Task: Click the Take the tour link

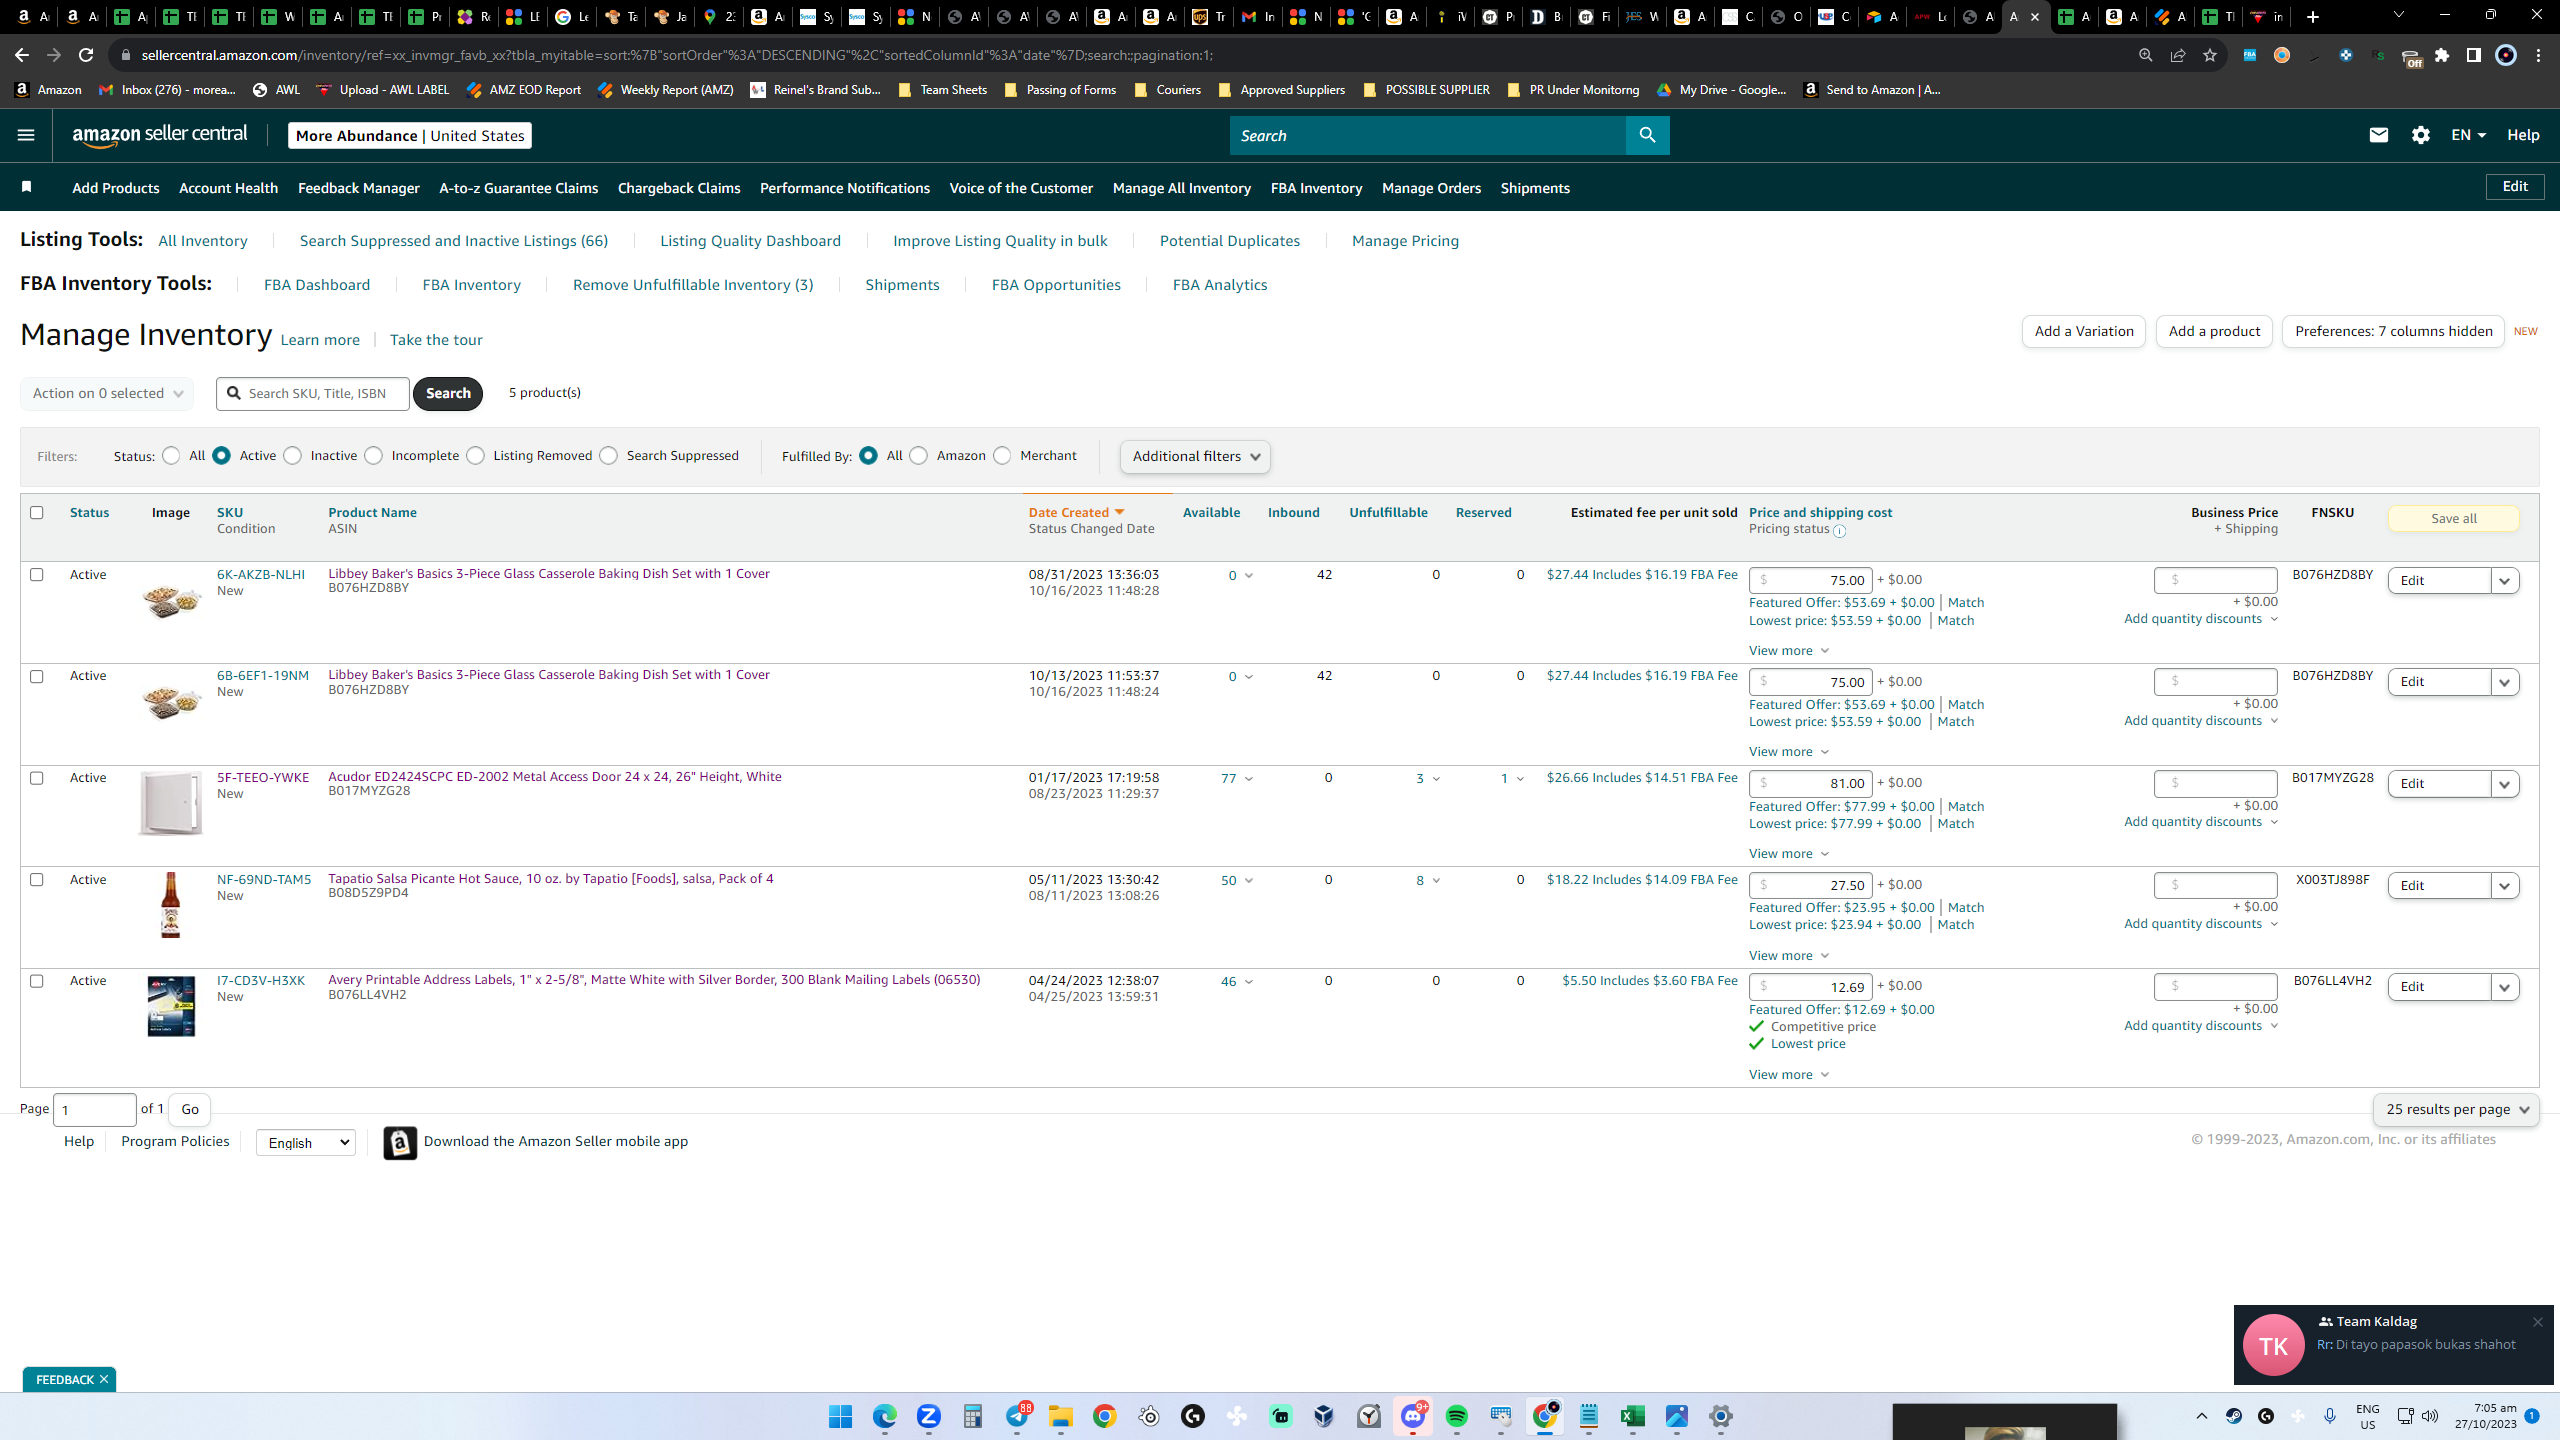Action: (436, 340)
